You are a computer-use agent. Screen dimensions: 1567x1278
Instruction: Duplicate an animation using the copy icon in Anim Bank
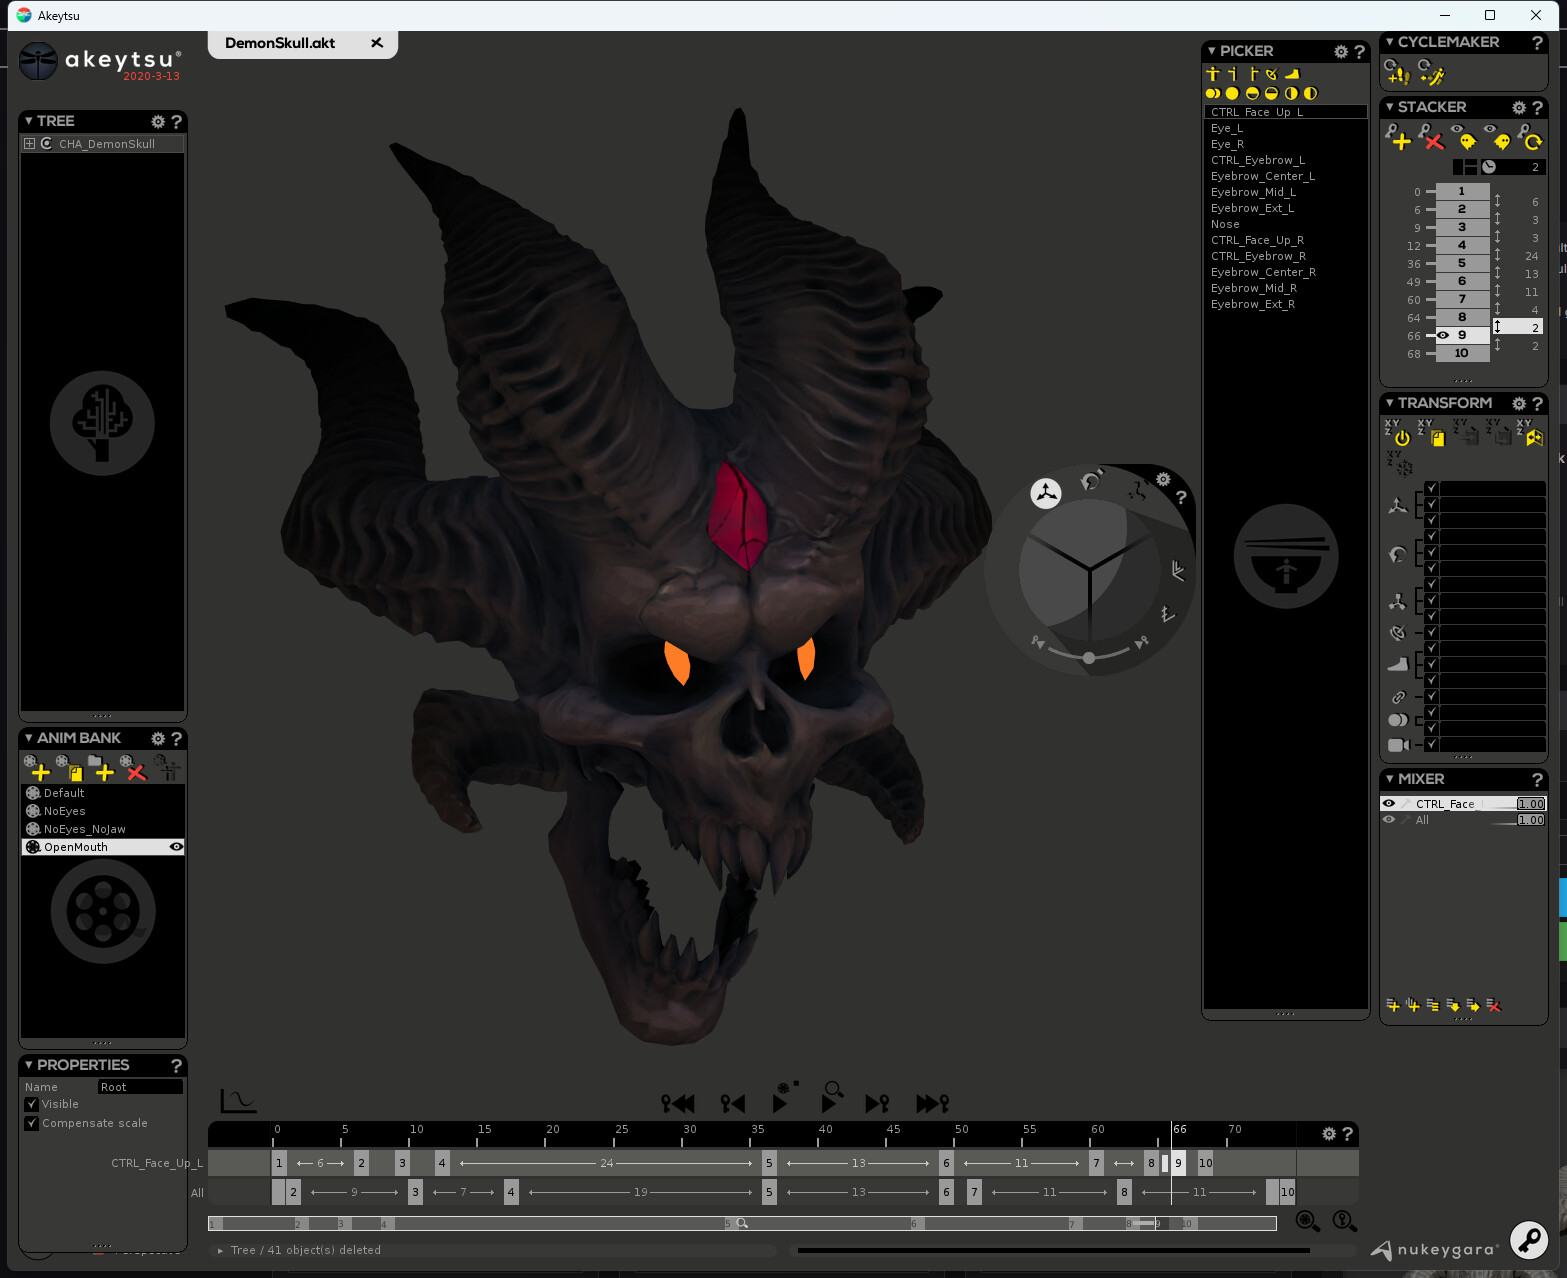pos(74,771)
